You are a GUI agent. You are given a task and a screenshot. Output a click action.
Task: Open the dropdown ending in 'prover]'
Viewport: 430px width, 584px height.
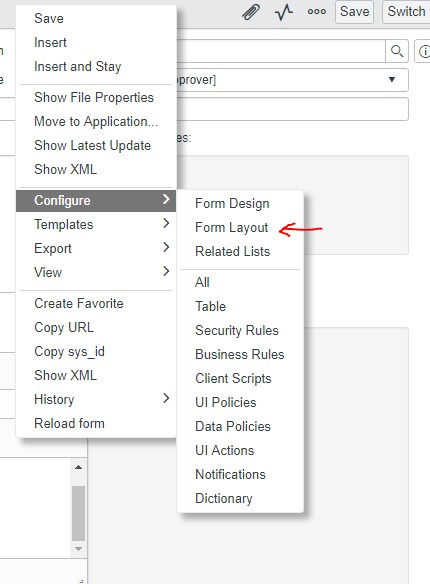point(292,80)
